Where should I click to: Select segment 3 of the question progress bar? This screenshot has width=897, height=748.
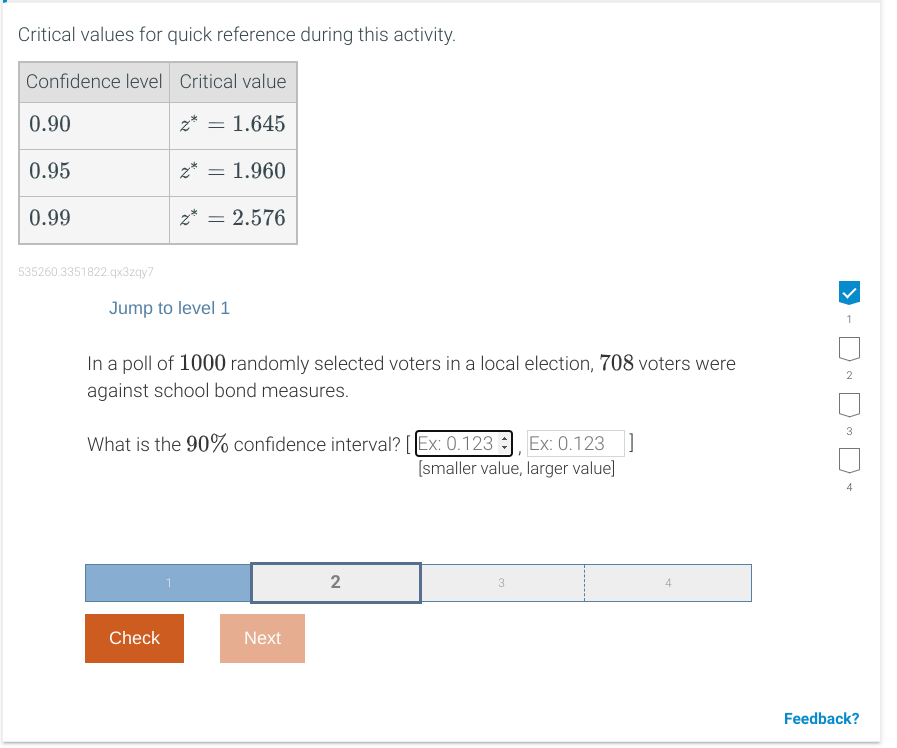[x=501, y=582]
